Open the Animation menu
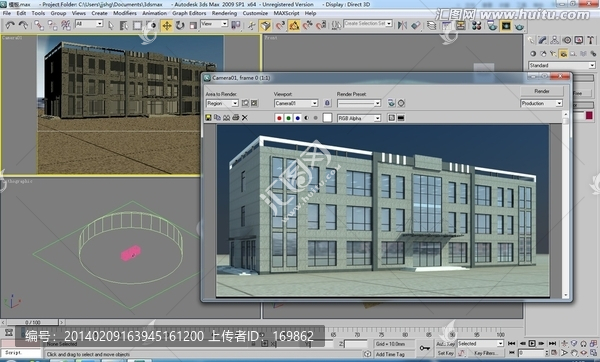The height and width of the screenshot is (362, 600). (154, 13)
